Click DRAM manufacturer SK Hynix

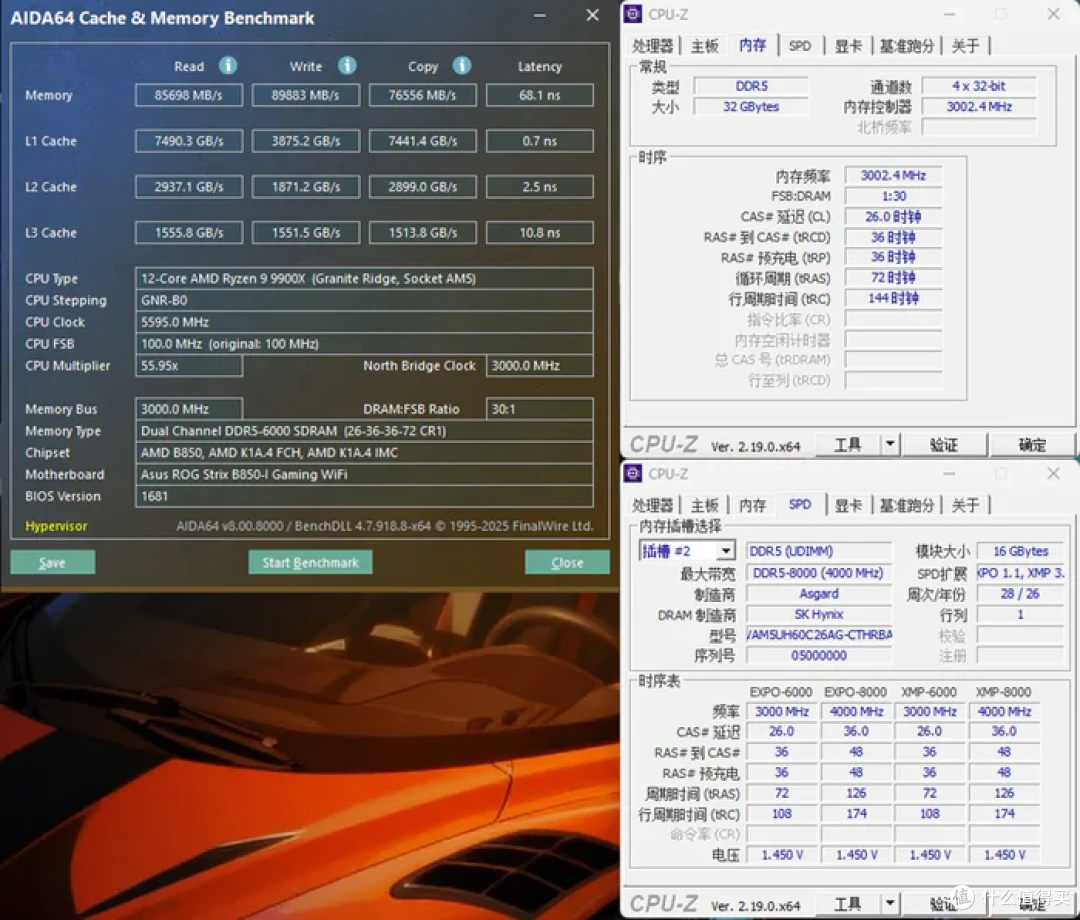(818, 614)
